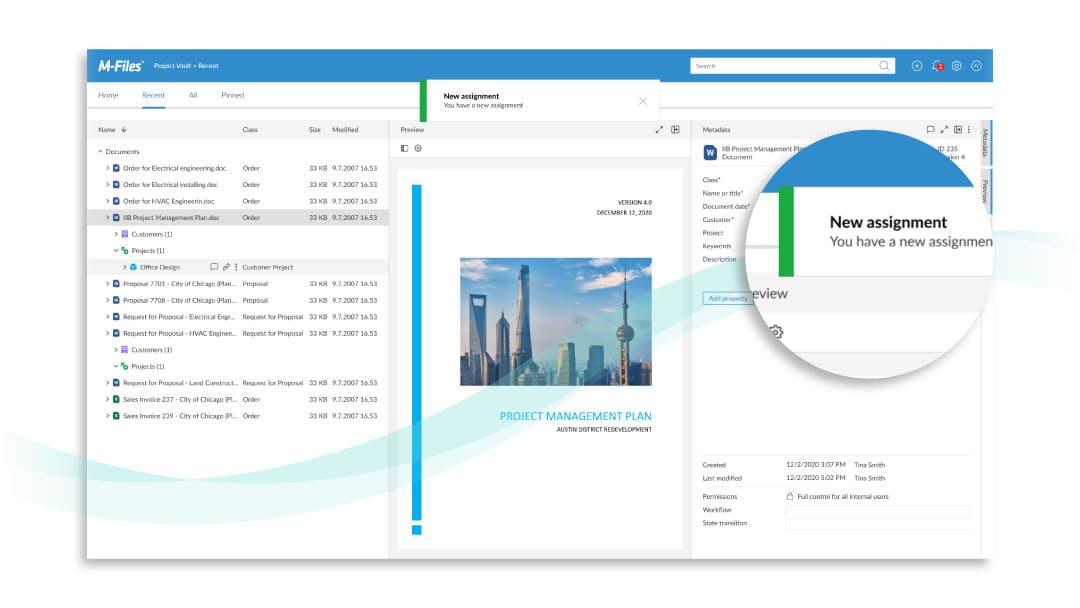Toggle the preview sidebar layout icon
Viewport: 1080px width, 608px height.
point(405,148)
